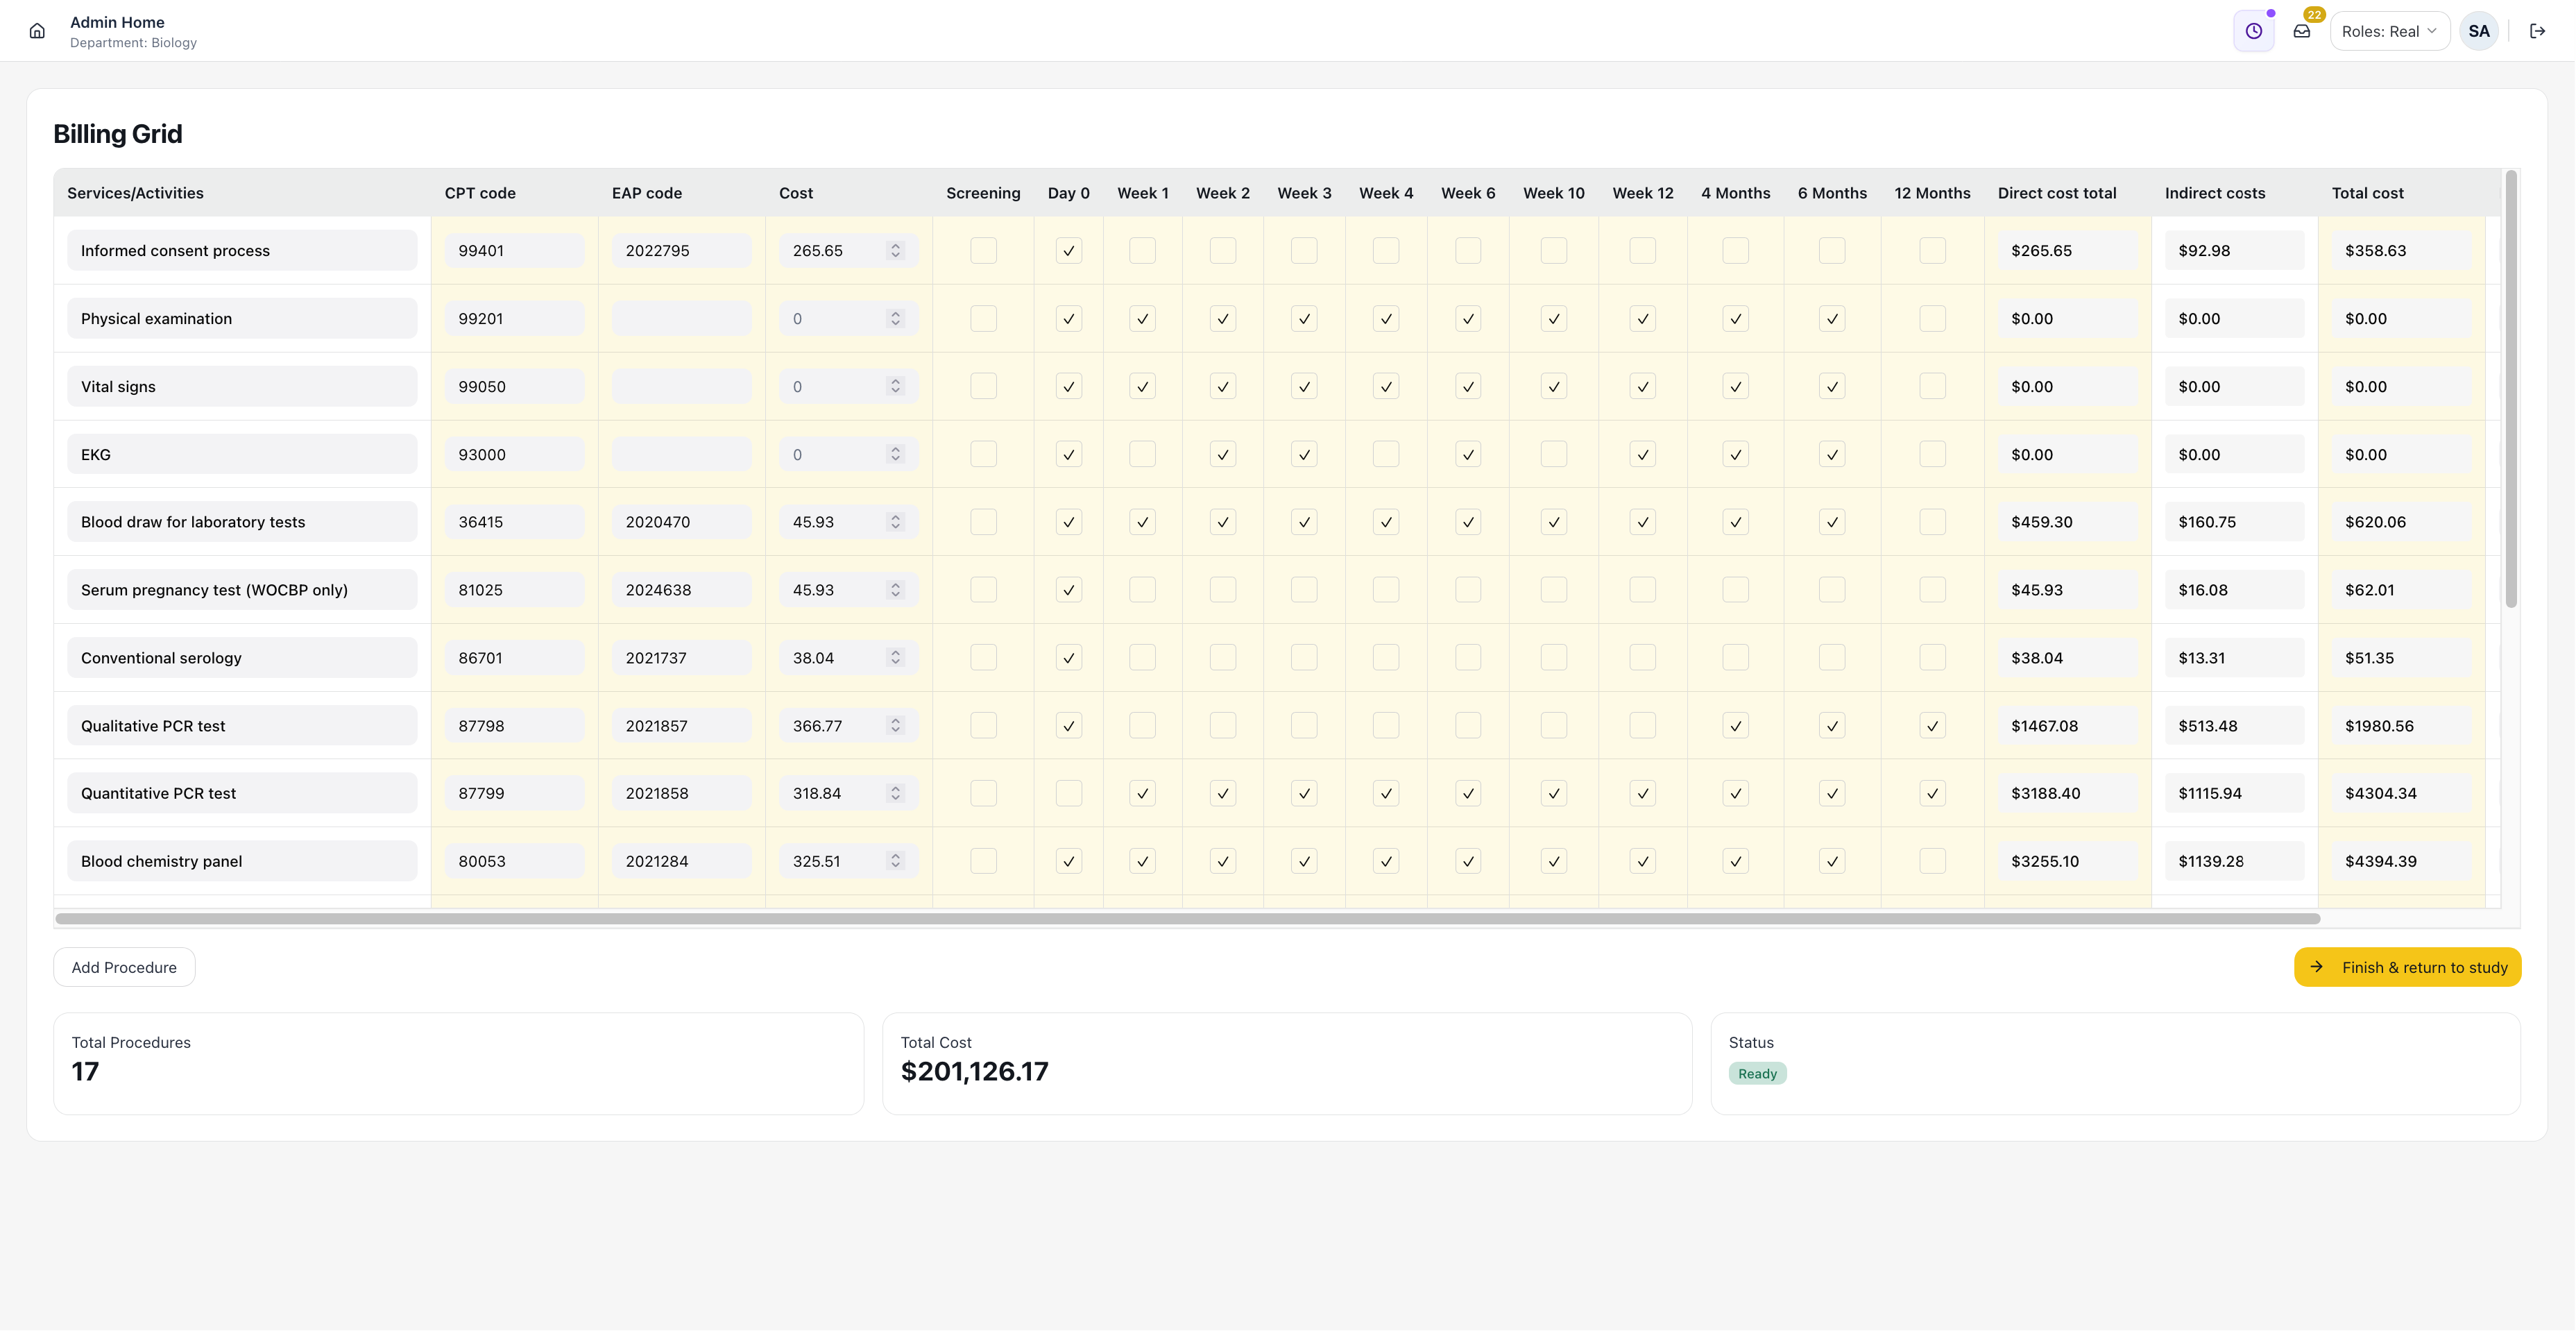
Task: Click the Add Procedure button
Action: (124, 967)
